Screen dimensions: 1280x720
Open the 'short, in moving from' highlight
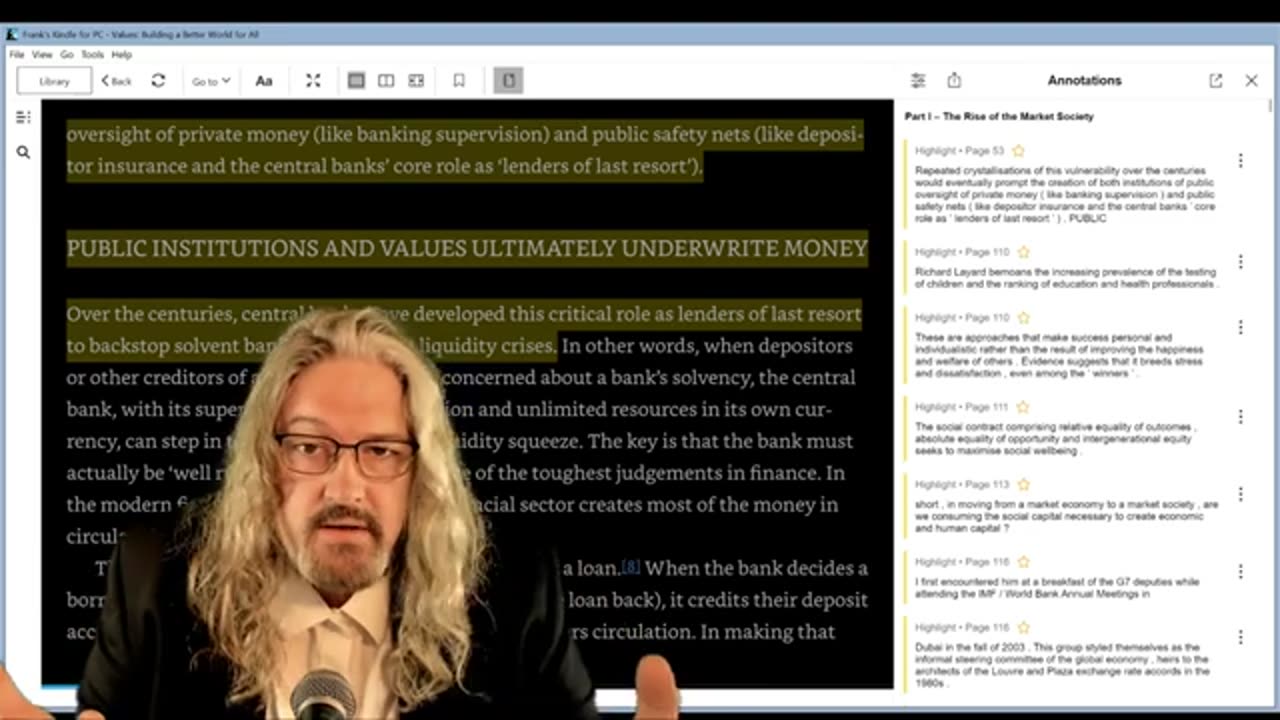tap(1066, 516)
